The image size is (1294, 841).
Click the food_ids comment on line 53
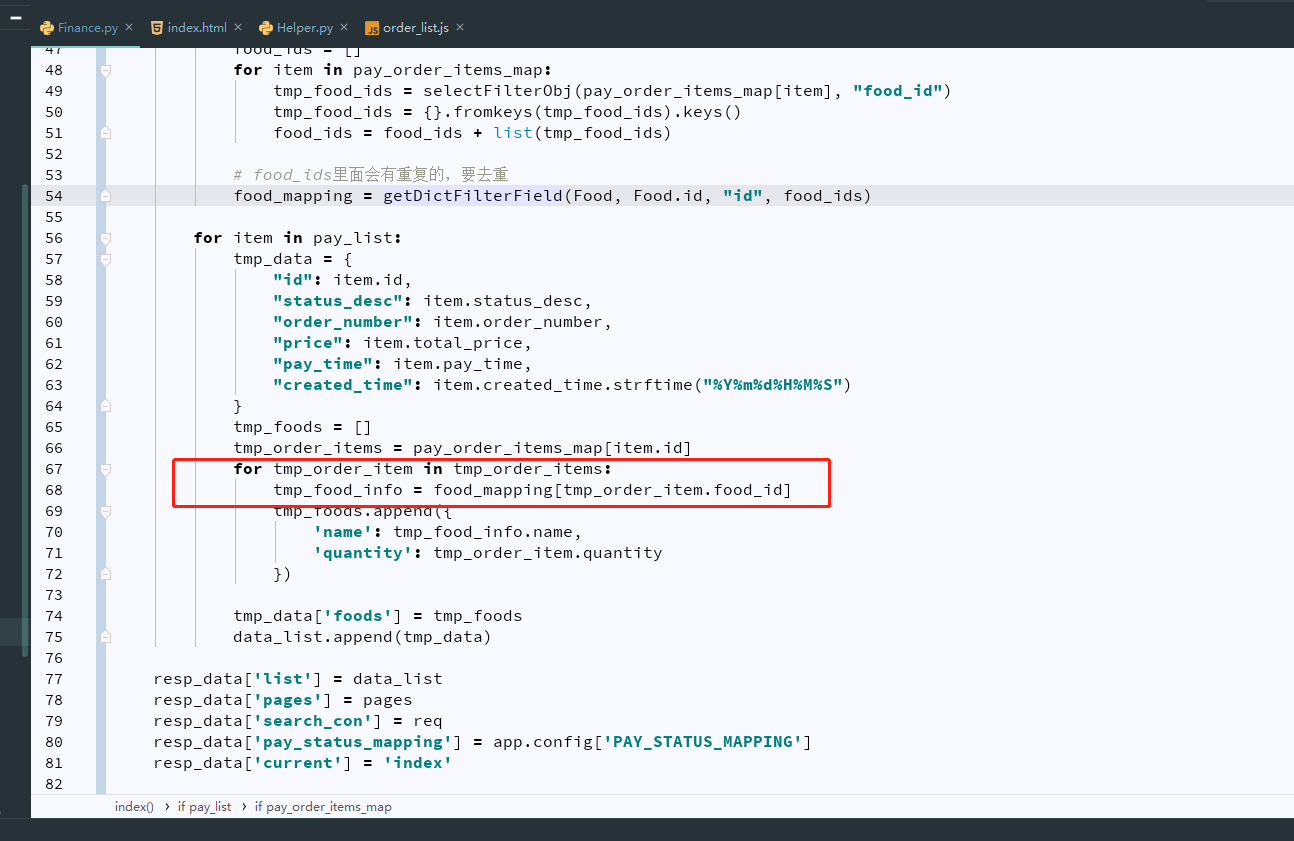371,174
